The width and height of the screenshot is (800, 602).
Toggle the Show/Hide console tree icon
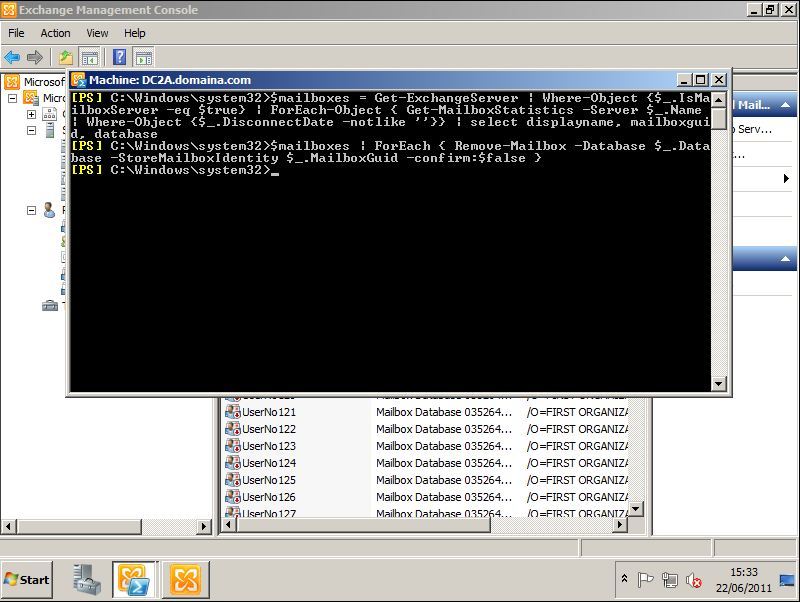pos(90,57)
